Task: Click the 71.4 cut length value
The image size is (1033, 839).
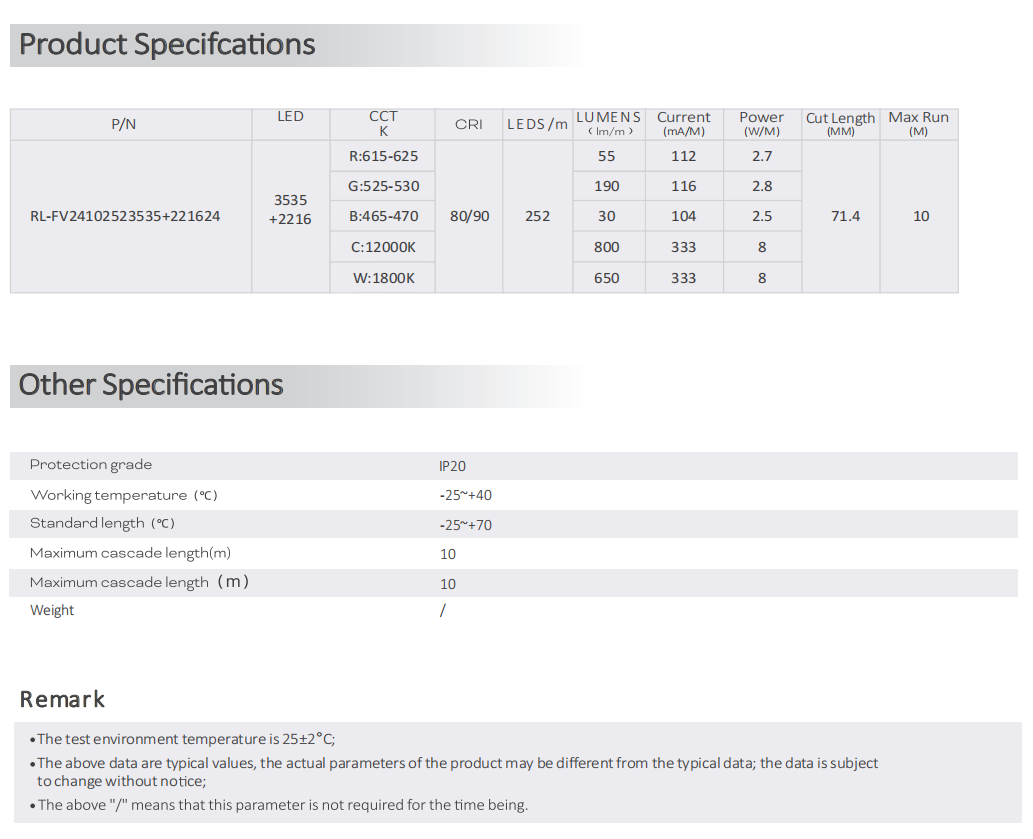Action: pos(846,216)
